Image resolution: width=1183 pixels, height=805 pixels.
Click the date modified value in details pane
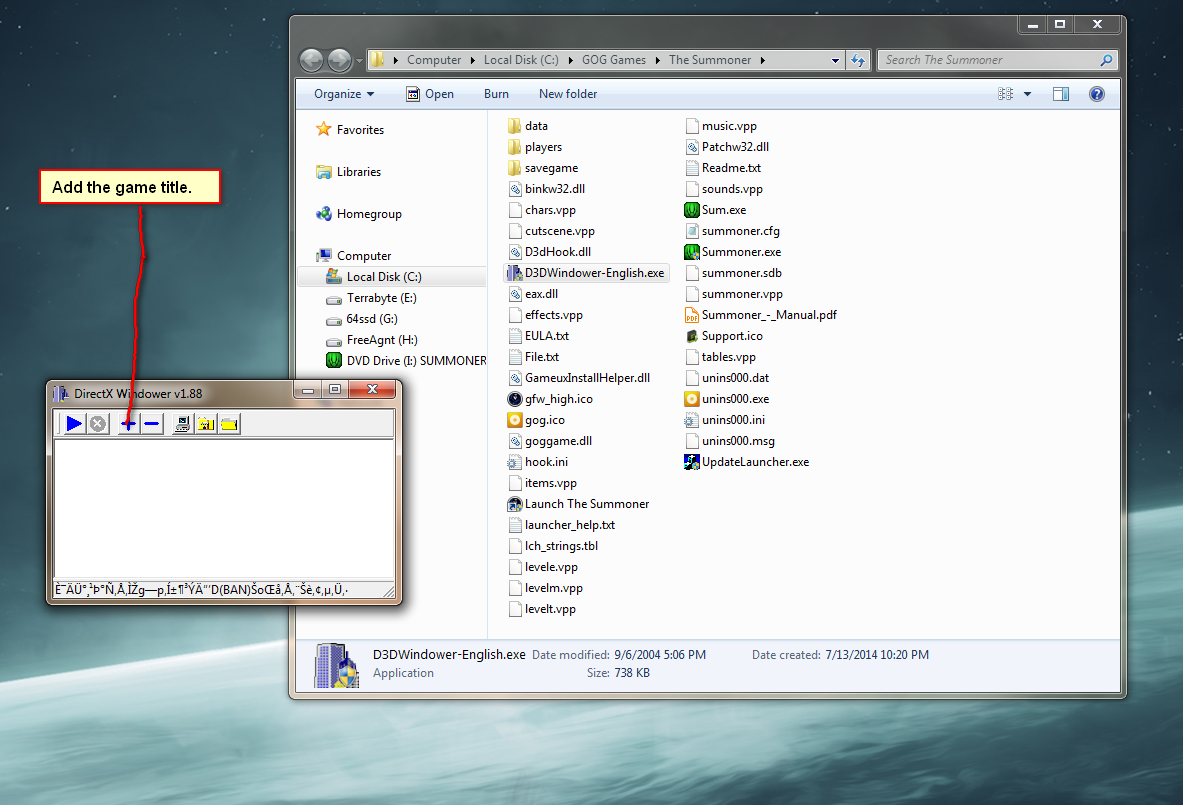660,655
